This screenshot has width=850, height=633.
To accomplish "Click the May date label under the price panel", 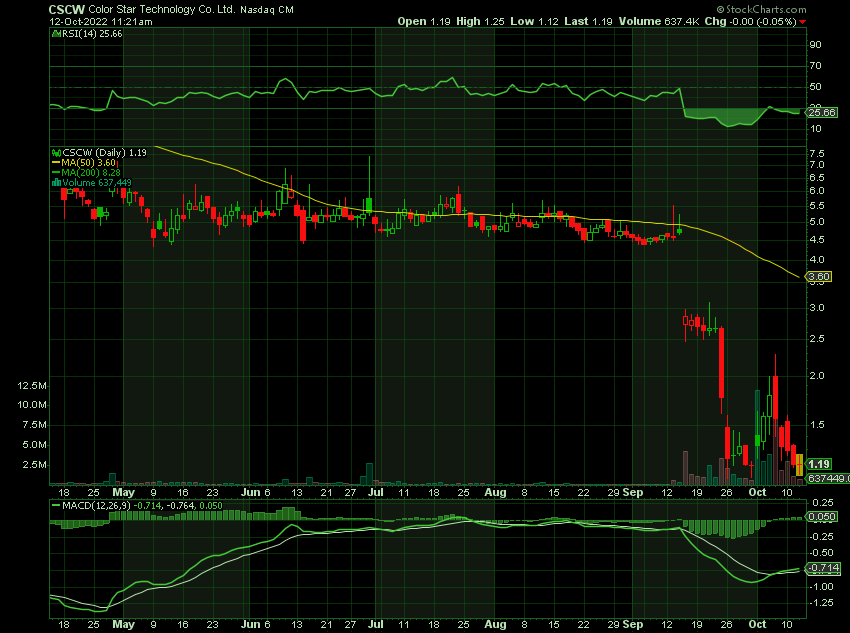I will [123, 492].
